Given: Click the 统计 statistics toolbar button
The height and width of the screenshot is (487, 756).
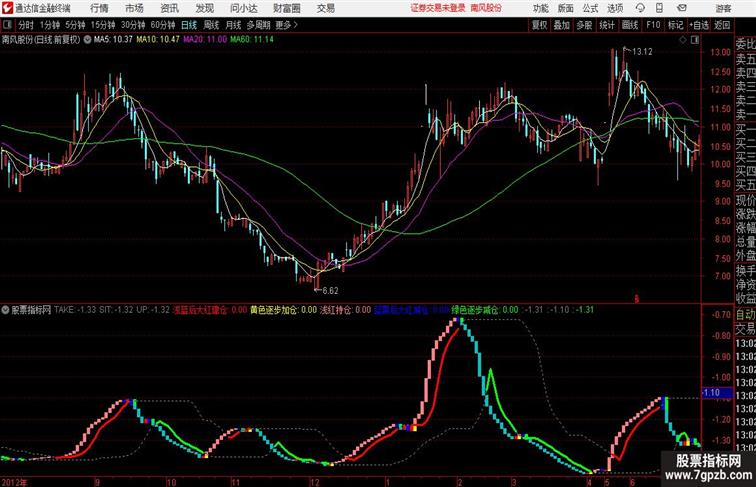Looking at the screenshot, I should [607, 25].
